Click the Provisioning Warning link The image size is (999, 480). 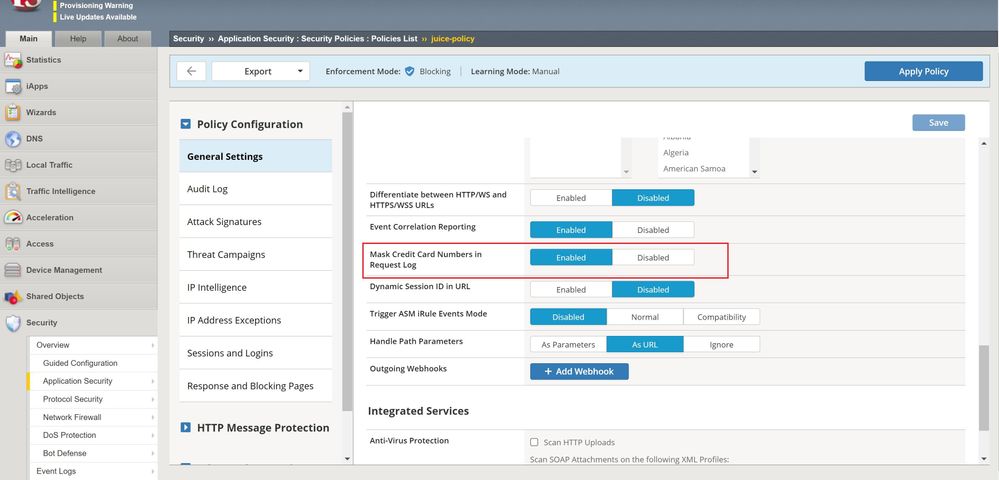(96, 6)
